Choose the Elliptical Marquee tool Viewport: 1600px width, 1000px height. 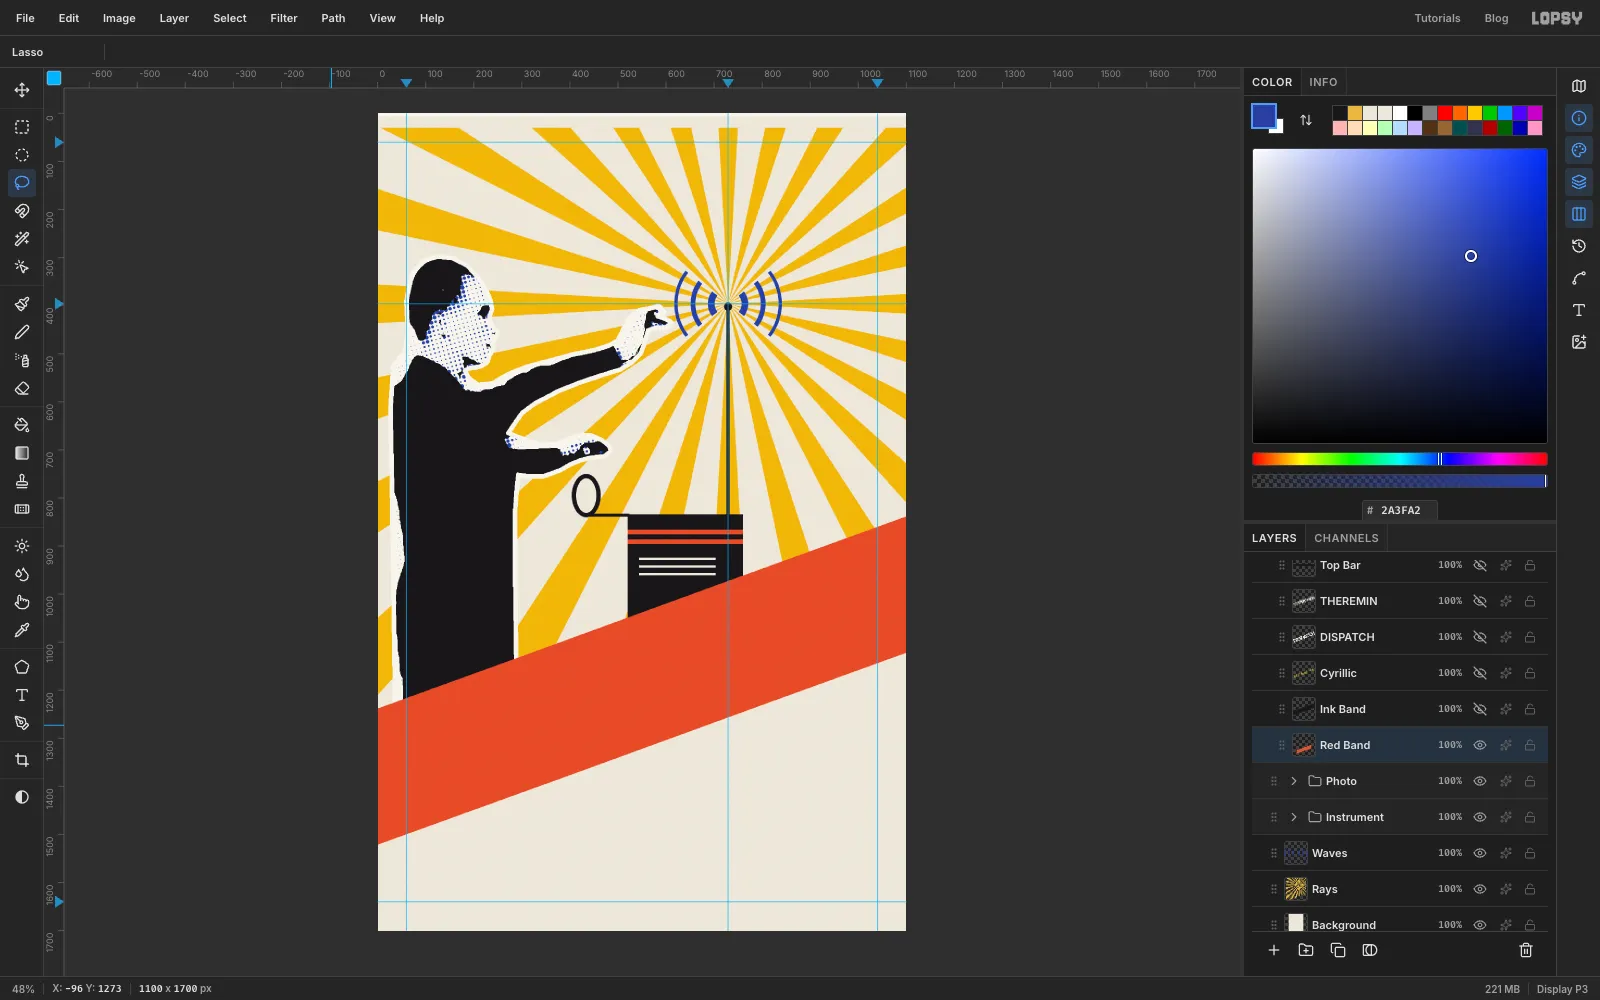22,155
